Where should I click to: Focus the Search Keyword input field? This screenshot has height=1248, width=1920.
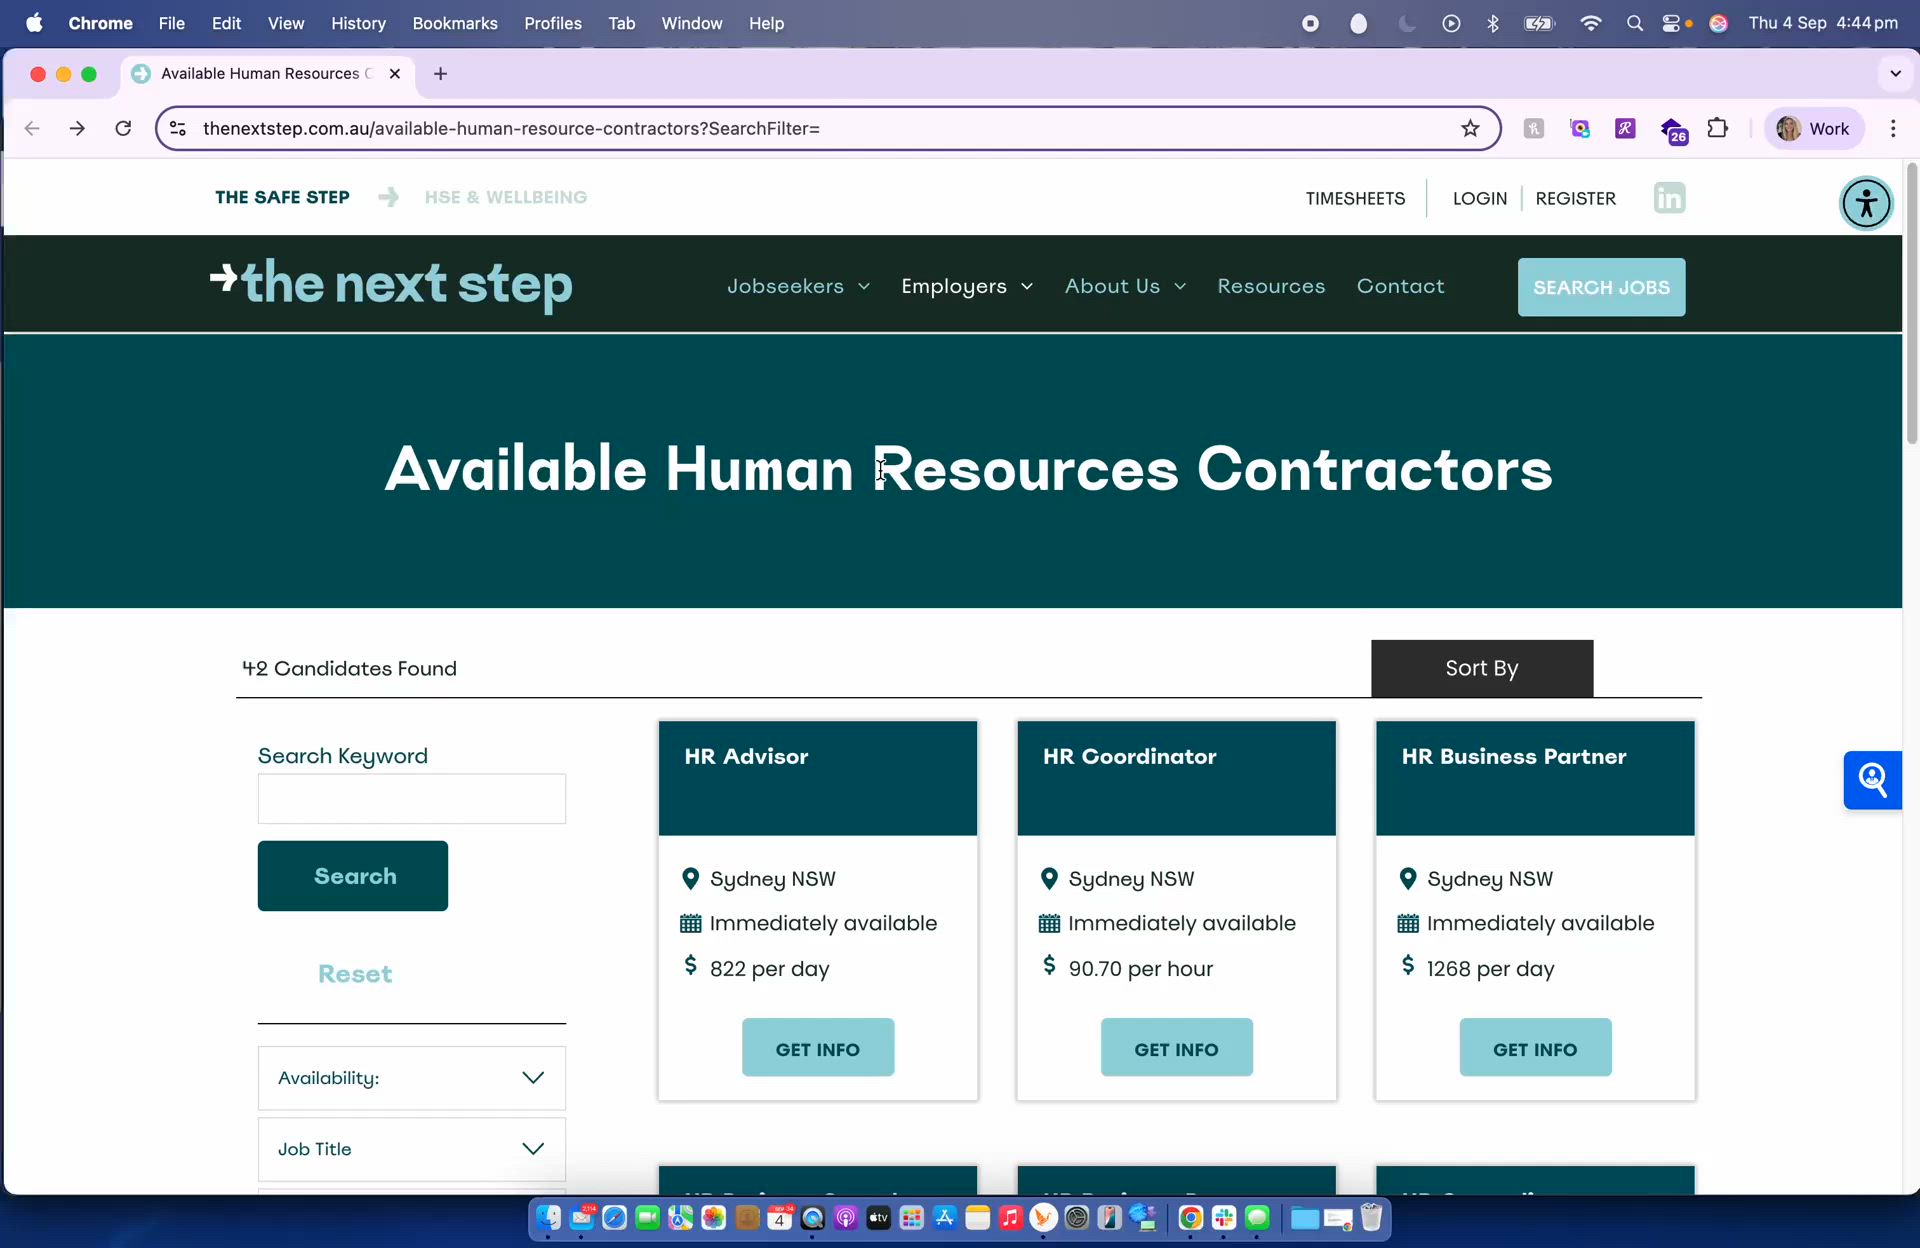point(412,799)
